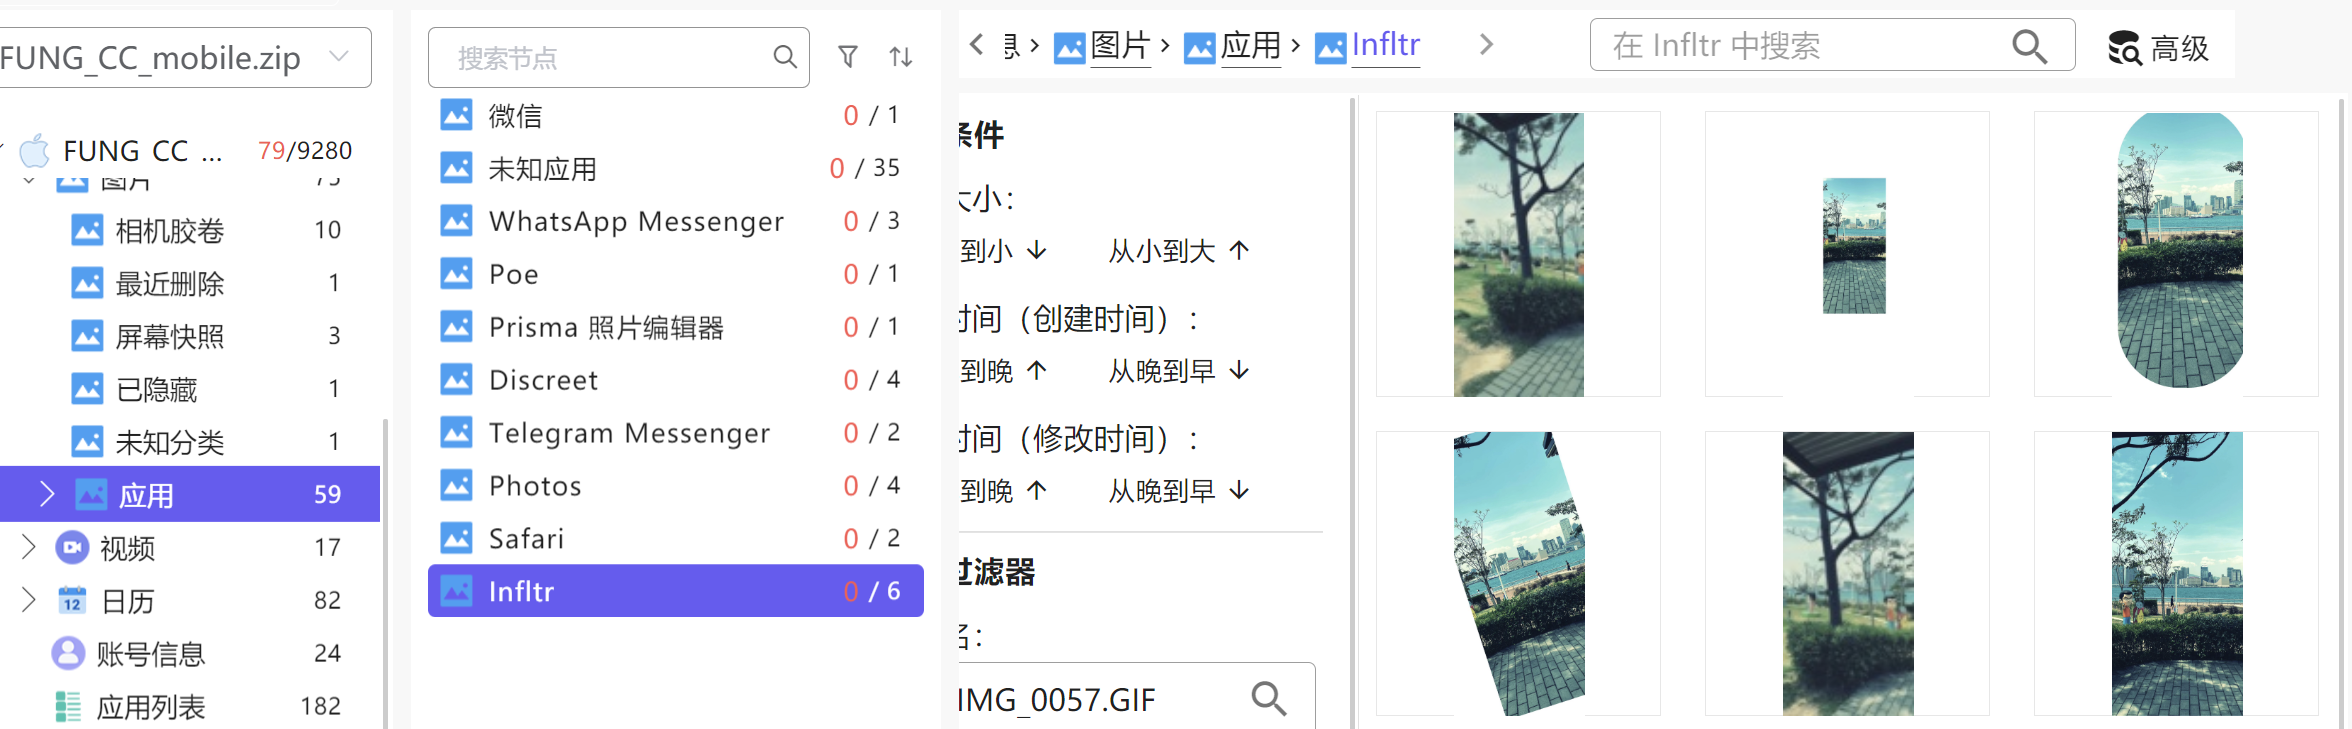The width and height of the screenshot is (2352, 729).
Task: Go to 图片 in breadcrumb
Action: [x=1119, y=45]
